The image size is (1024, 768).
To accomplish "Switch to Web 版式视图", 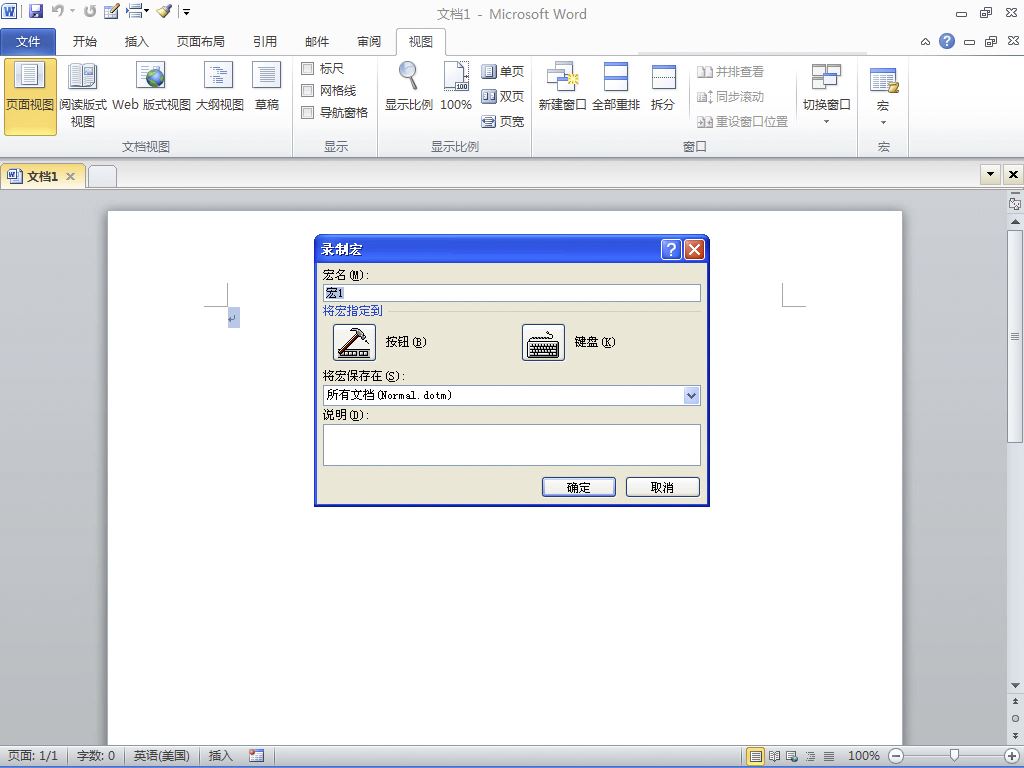I will click(152, 87).
